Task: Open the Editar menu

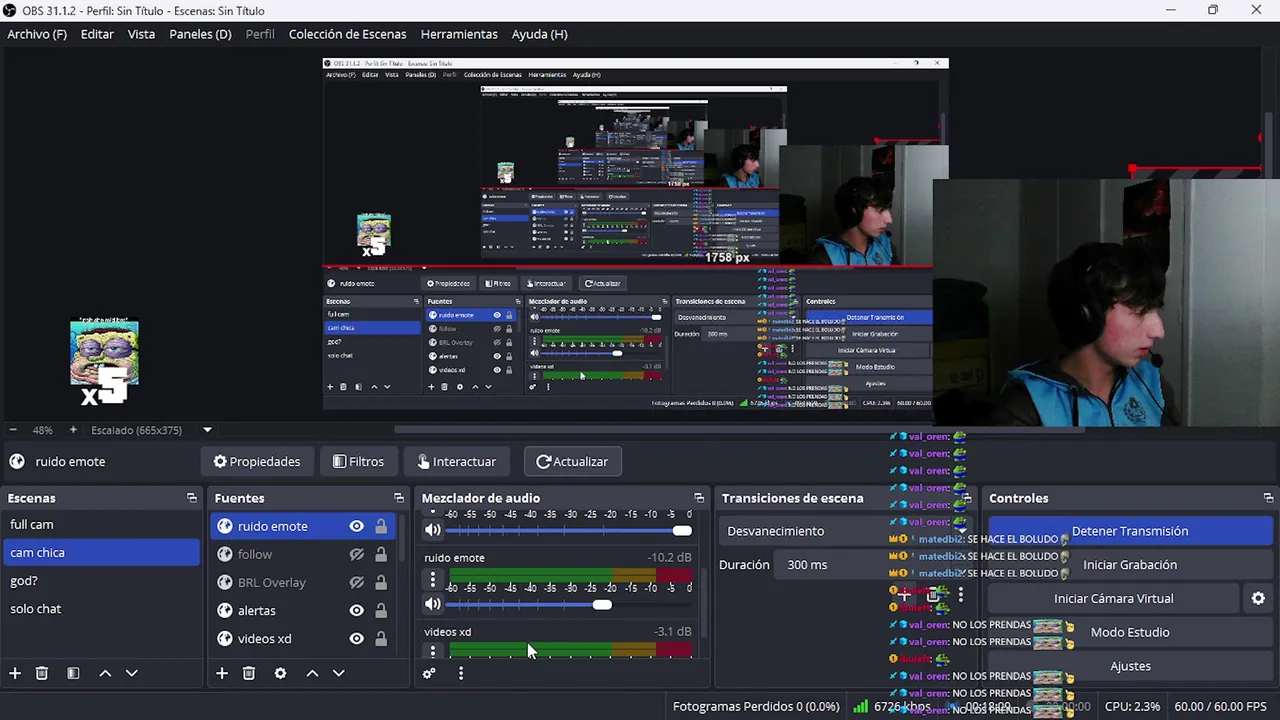Action: pos(97,34)
